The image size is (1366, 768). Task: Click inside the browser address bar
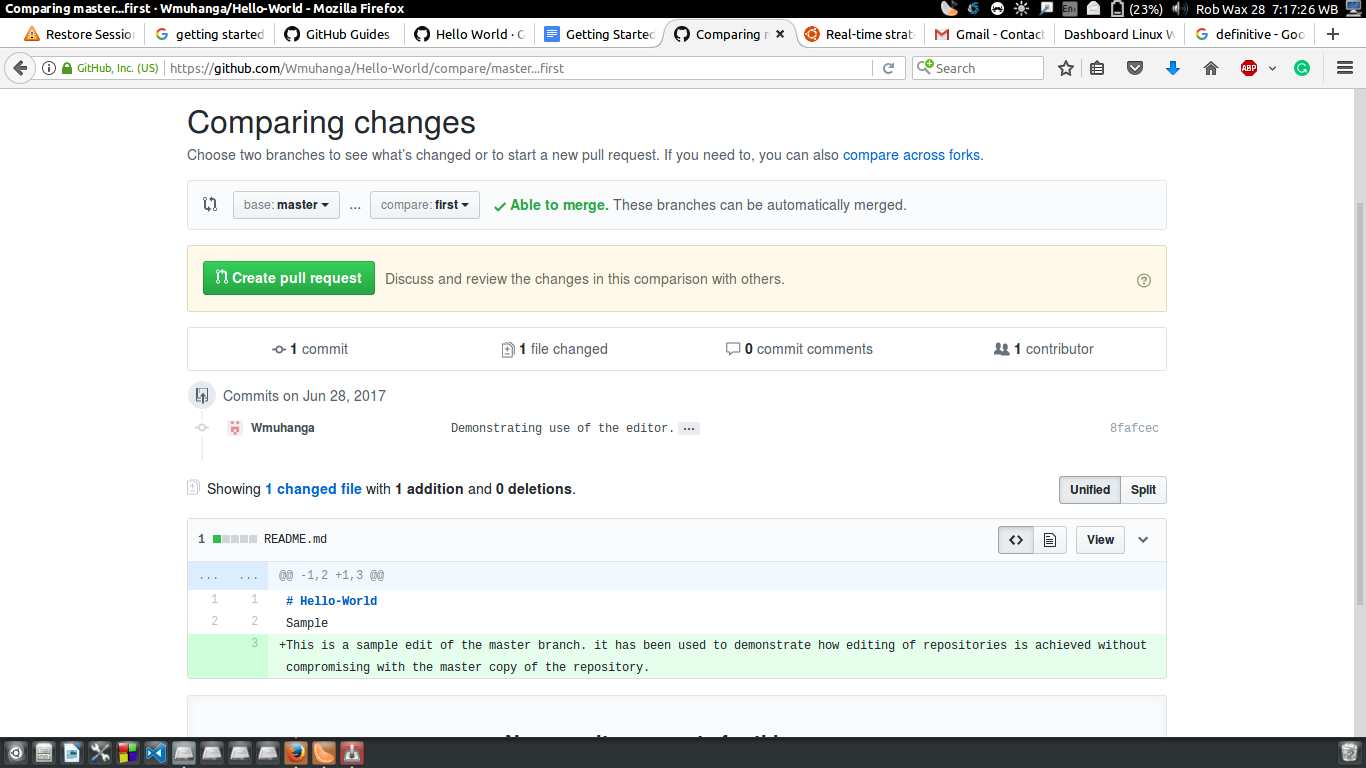click(500, 68)
